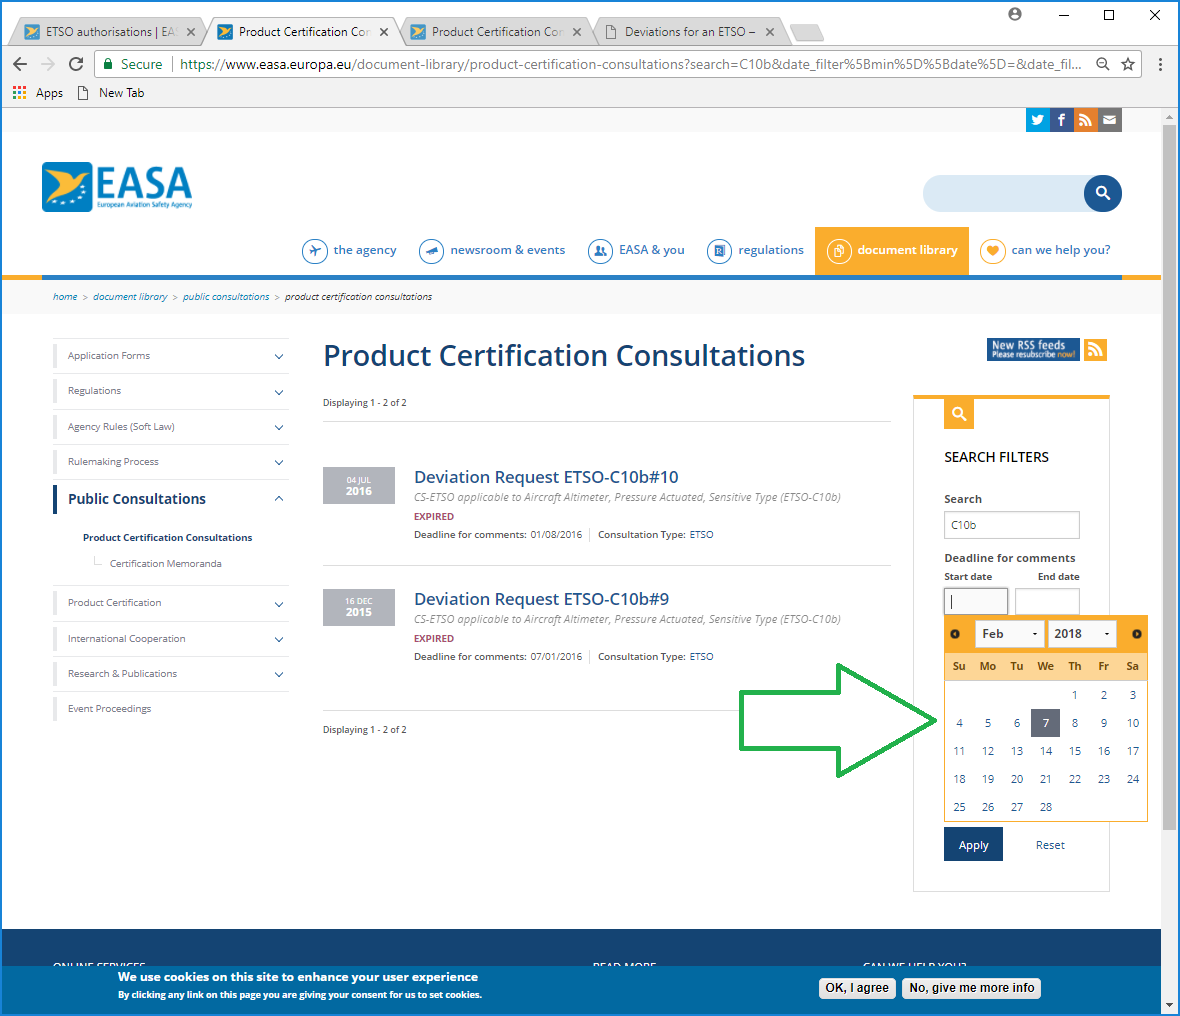Bookmark page with star icon

pos(1128,64)
